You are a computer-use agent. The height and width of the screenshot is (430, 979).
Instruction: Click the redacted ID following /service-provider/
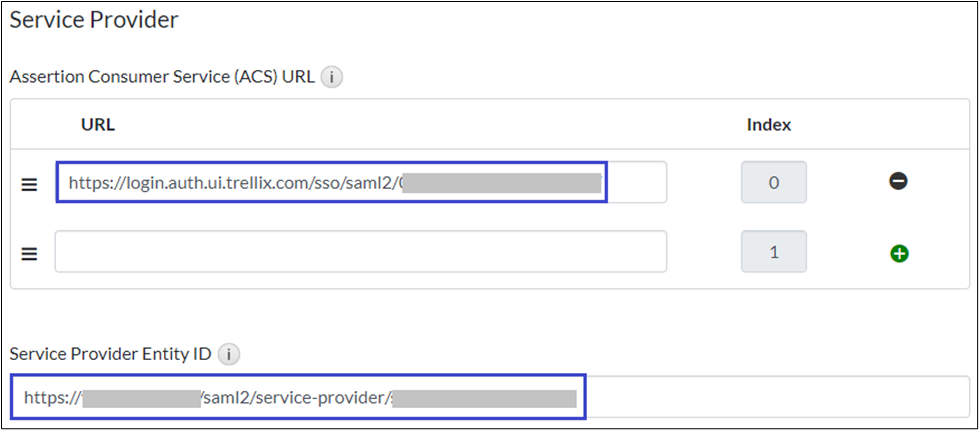pos(484,398)
